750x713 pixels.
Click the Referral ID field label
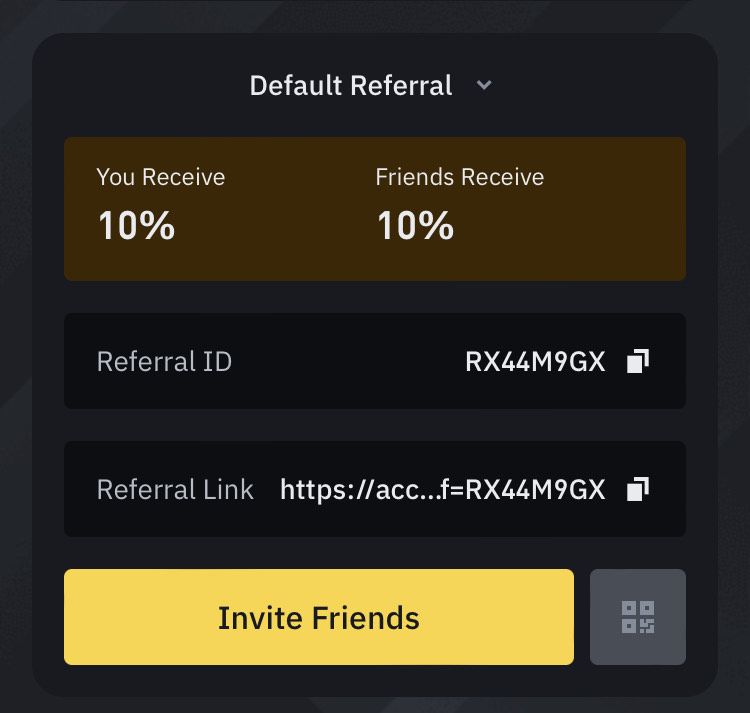pos(164,361)
